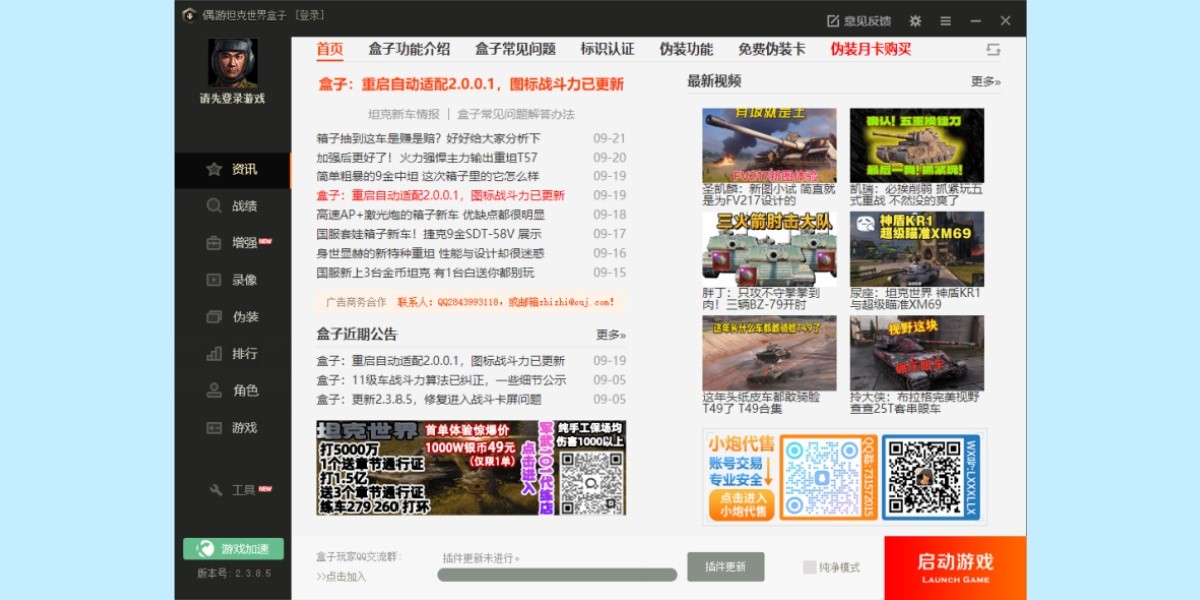Switch to the 盒子常见问题 tab
This screenshot has height=600, width=1200.
(515, 49)
